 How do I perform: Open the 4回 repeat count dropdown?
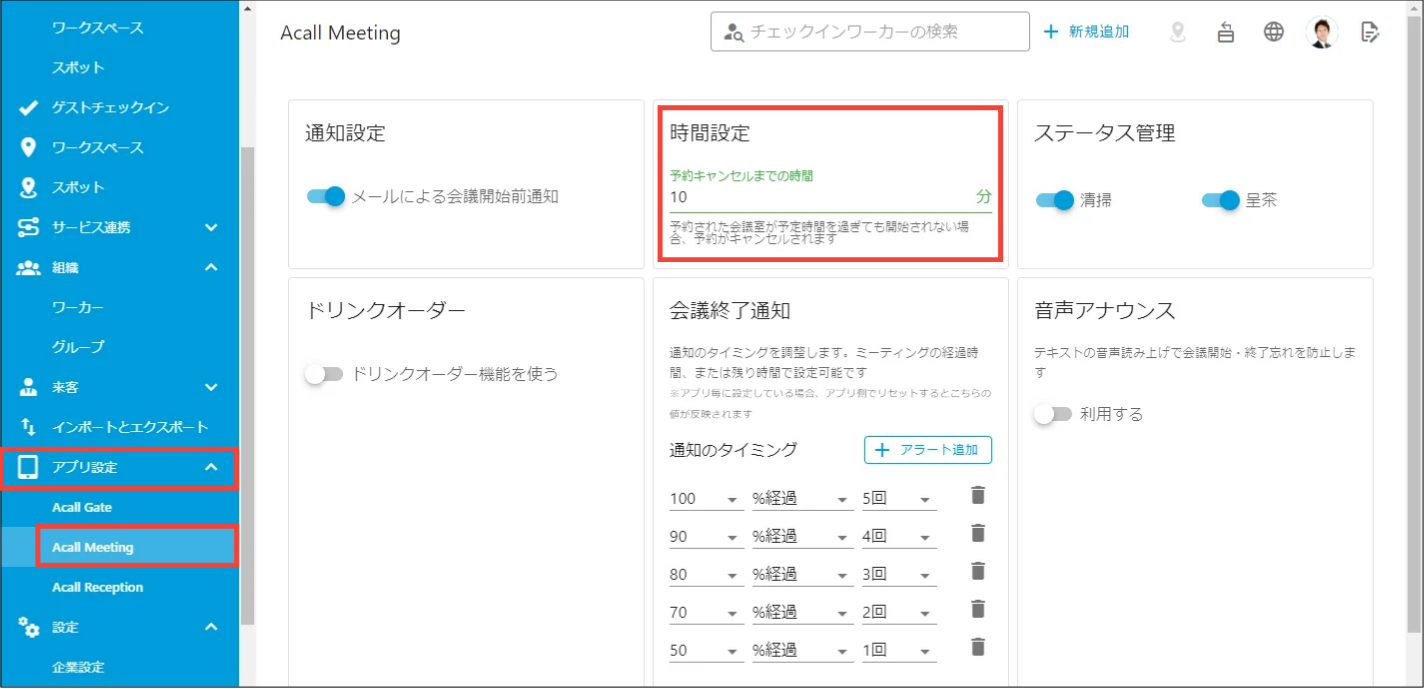pyautogui.click(x=899, y=537)
